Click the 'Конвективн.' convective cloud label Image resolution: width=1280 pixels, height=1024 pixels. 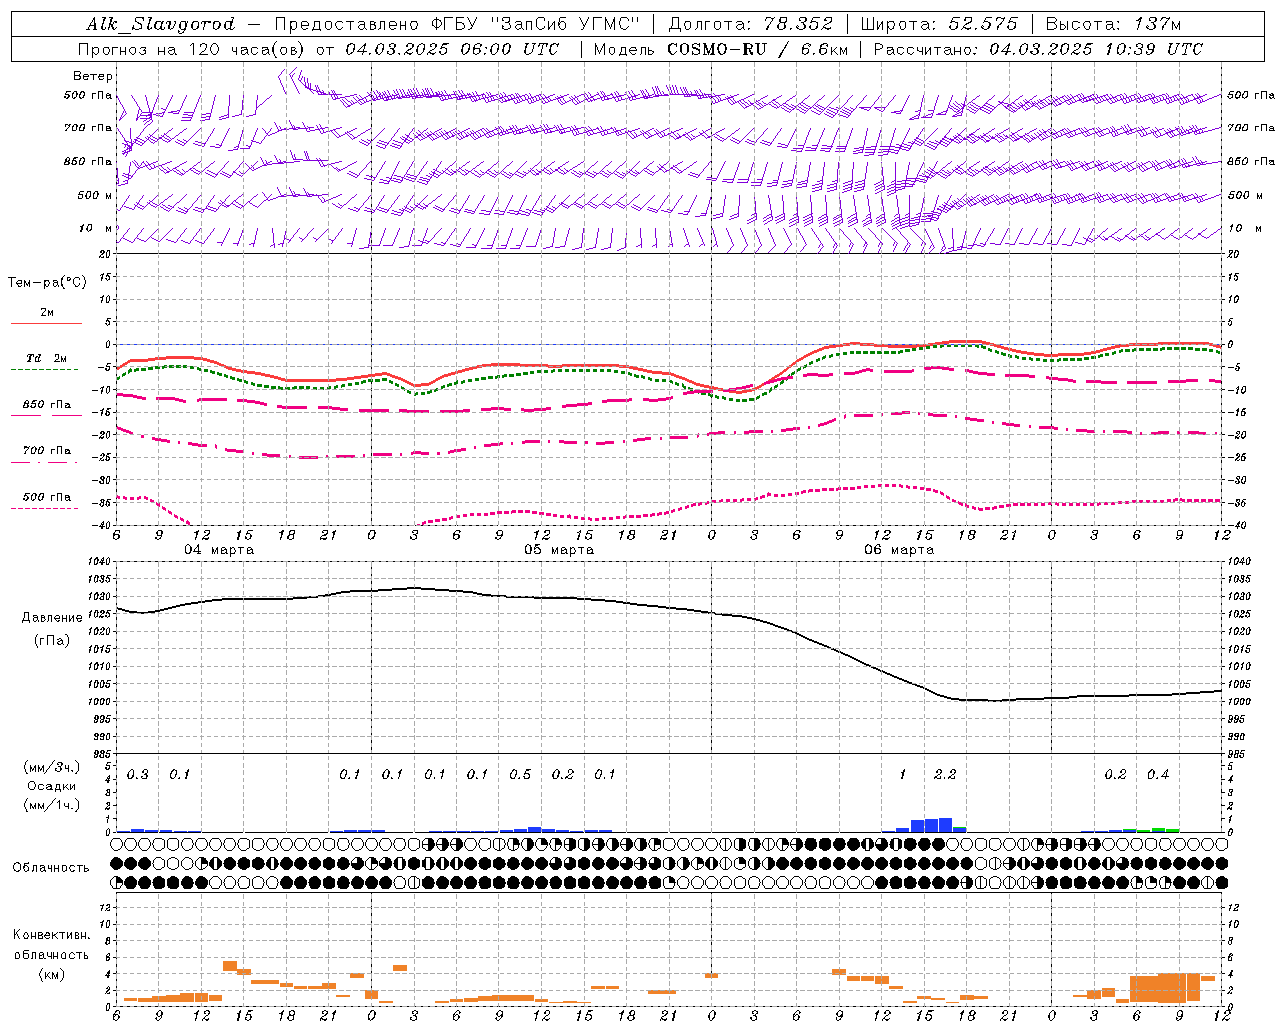point(51,934)
